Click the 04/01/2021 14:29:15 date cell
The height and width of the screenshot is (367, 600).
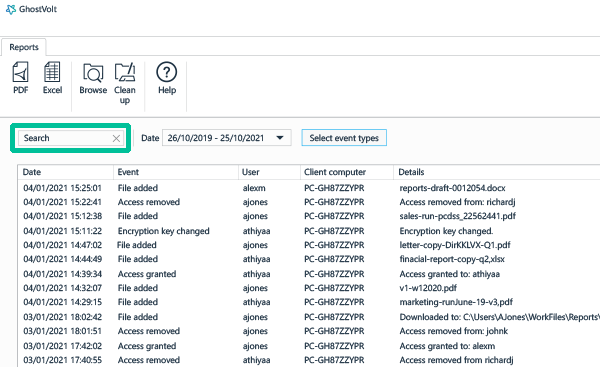point(62,302)
